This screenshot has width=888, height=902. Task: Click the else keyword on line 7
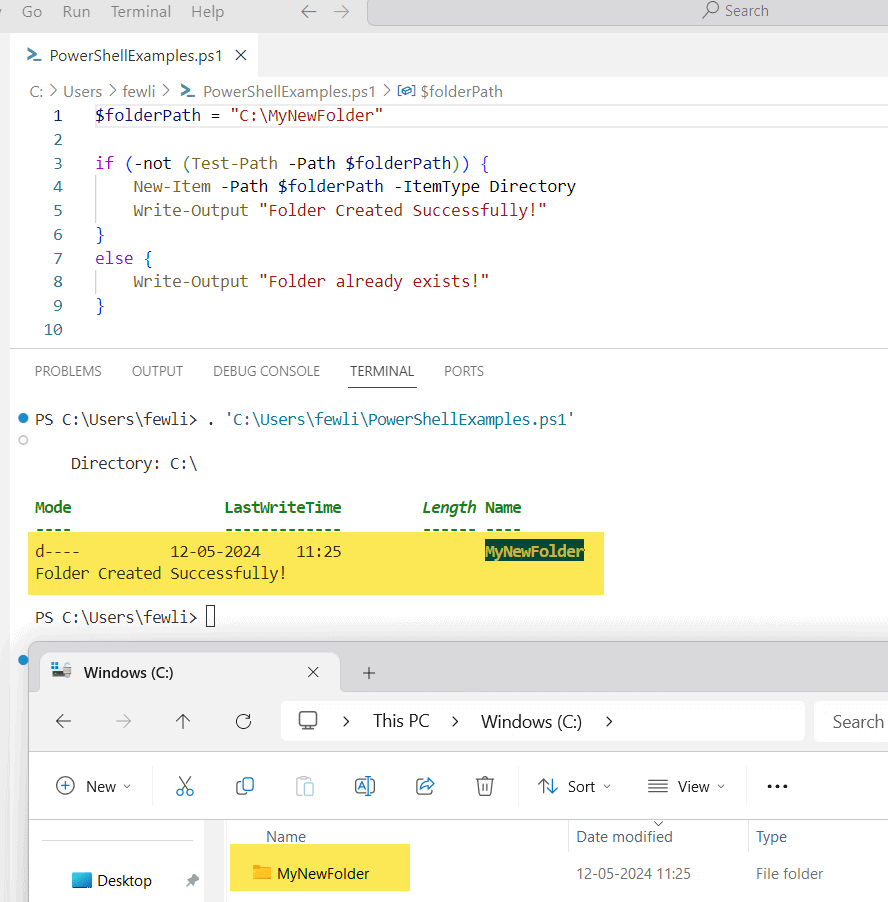coord(114,258)
